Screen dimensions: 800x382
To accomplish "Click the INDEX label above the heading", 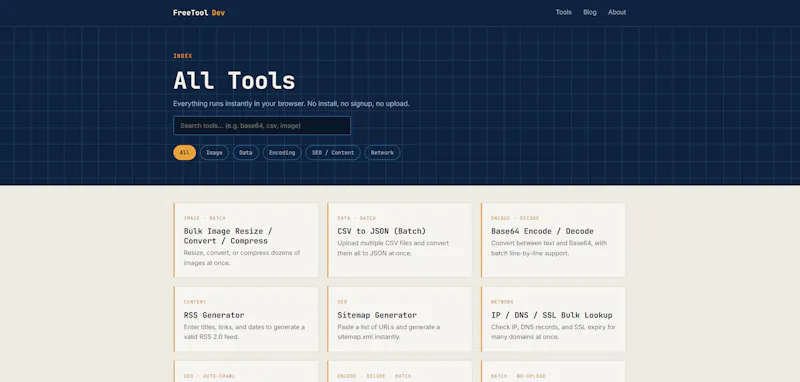I will (183, 56).
